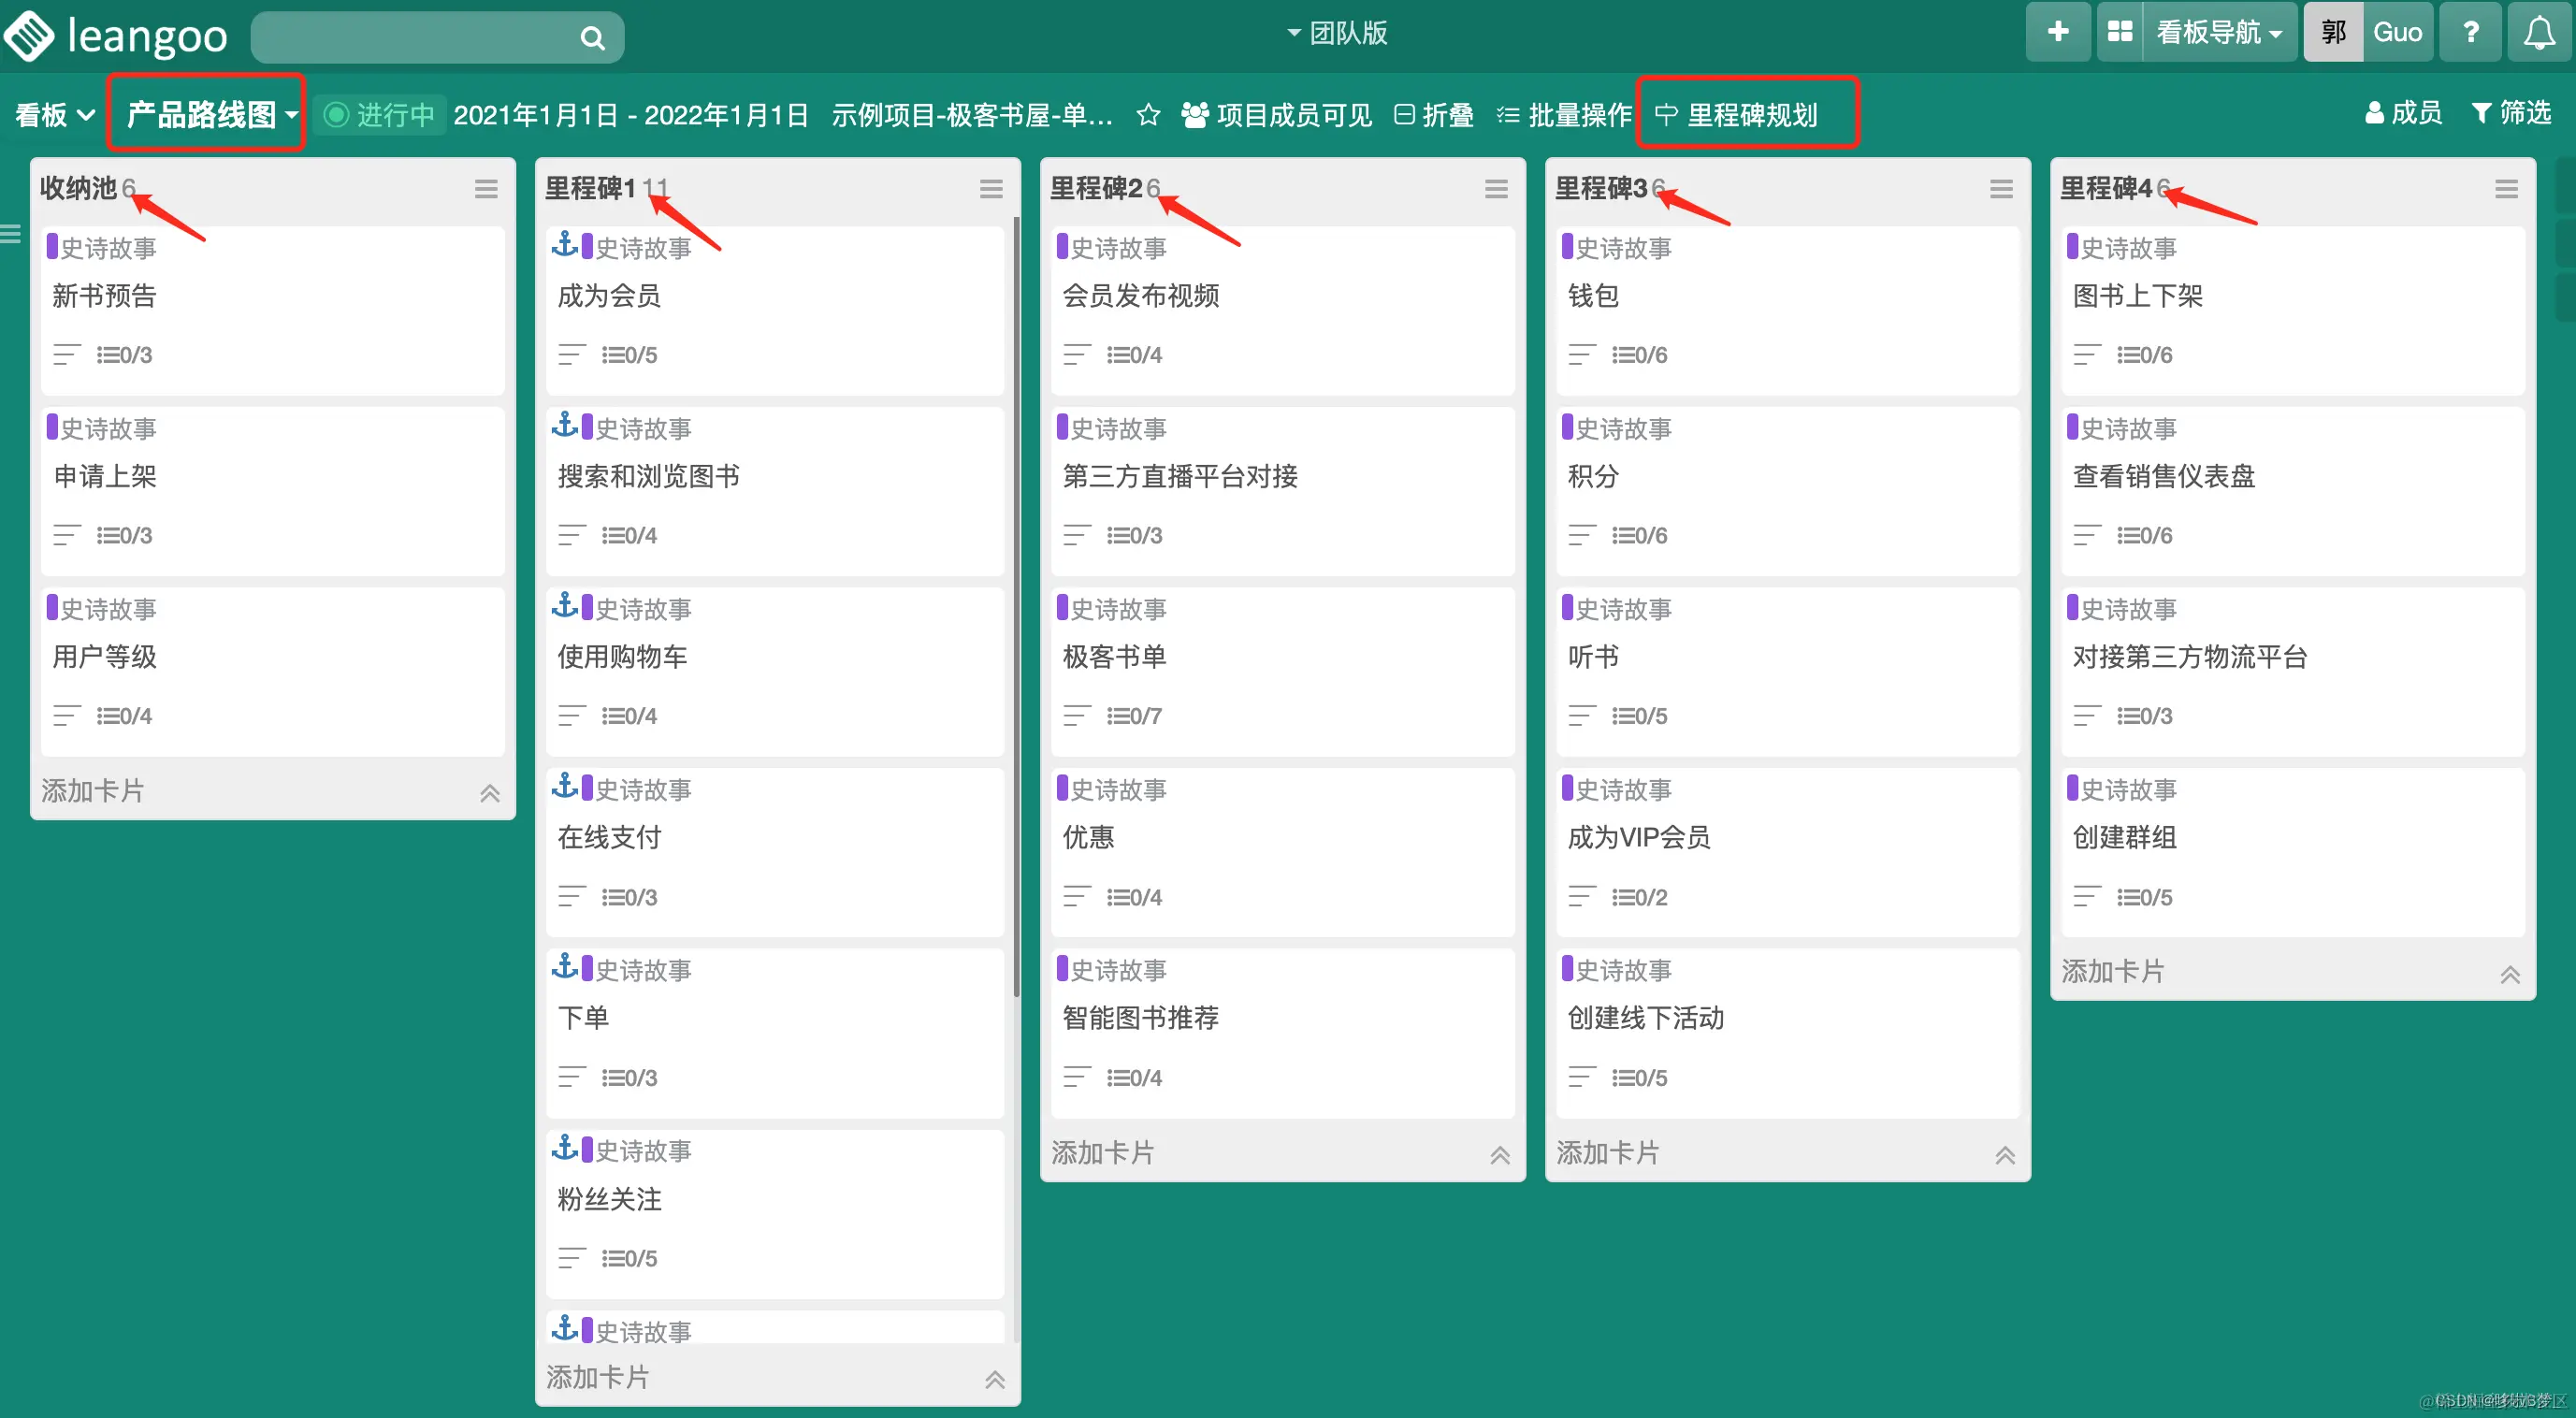
Task: Click purple label on 钱包 card
Action: click(1567, 246)
